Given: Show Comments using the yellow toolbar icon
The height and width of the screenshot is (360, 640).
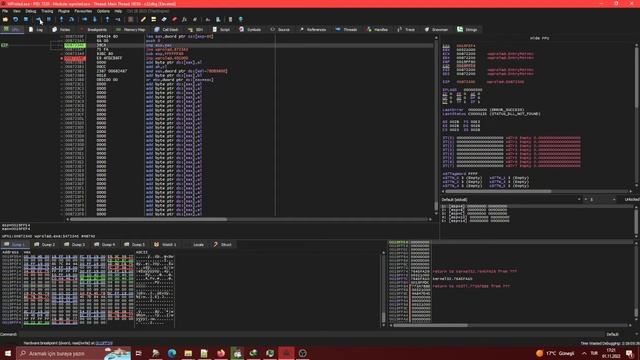Looking at the screenshot, I should (x=153, y=19).
